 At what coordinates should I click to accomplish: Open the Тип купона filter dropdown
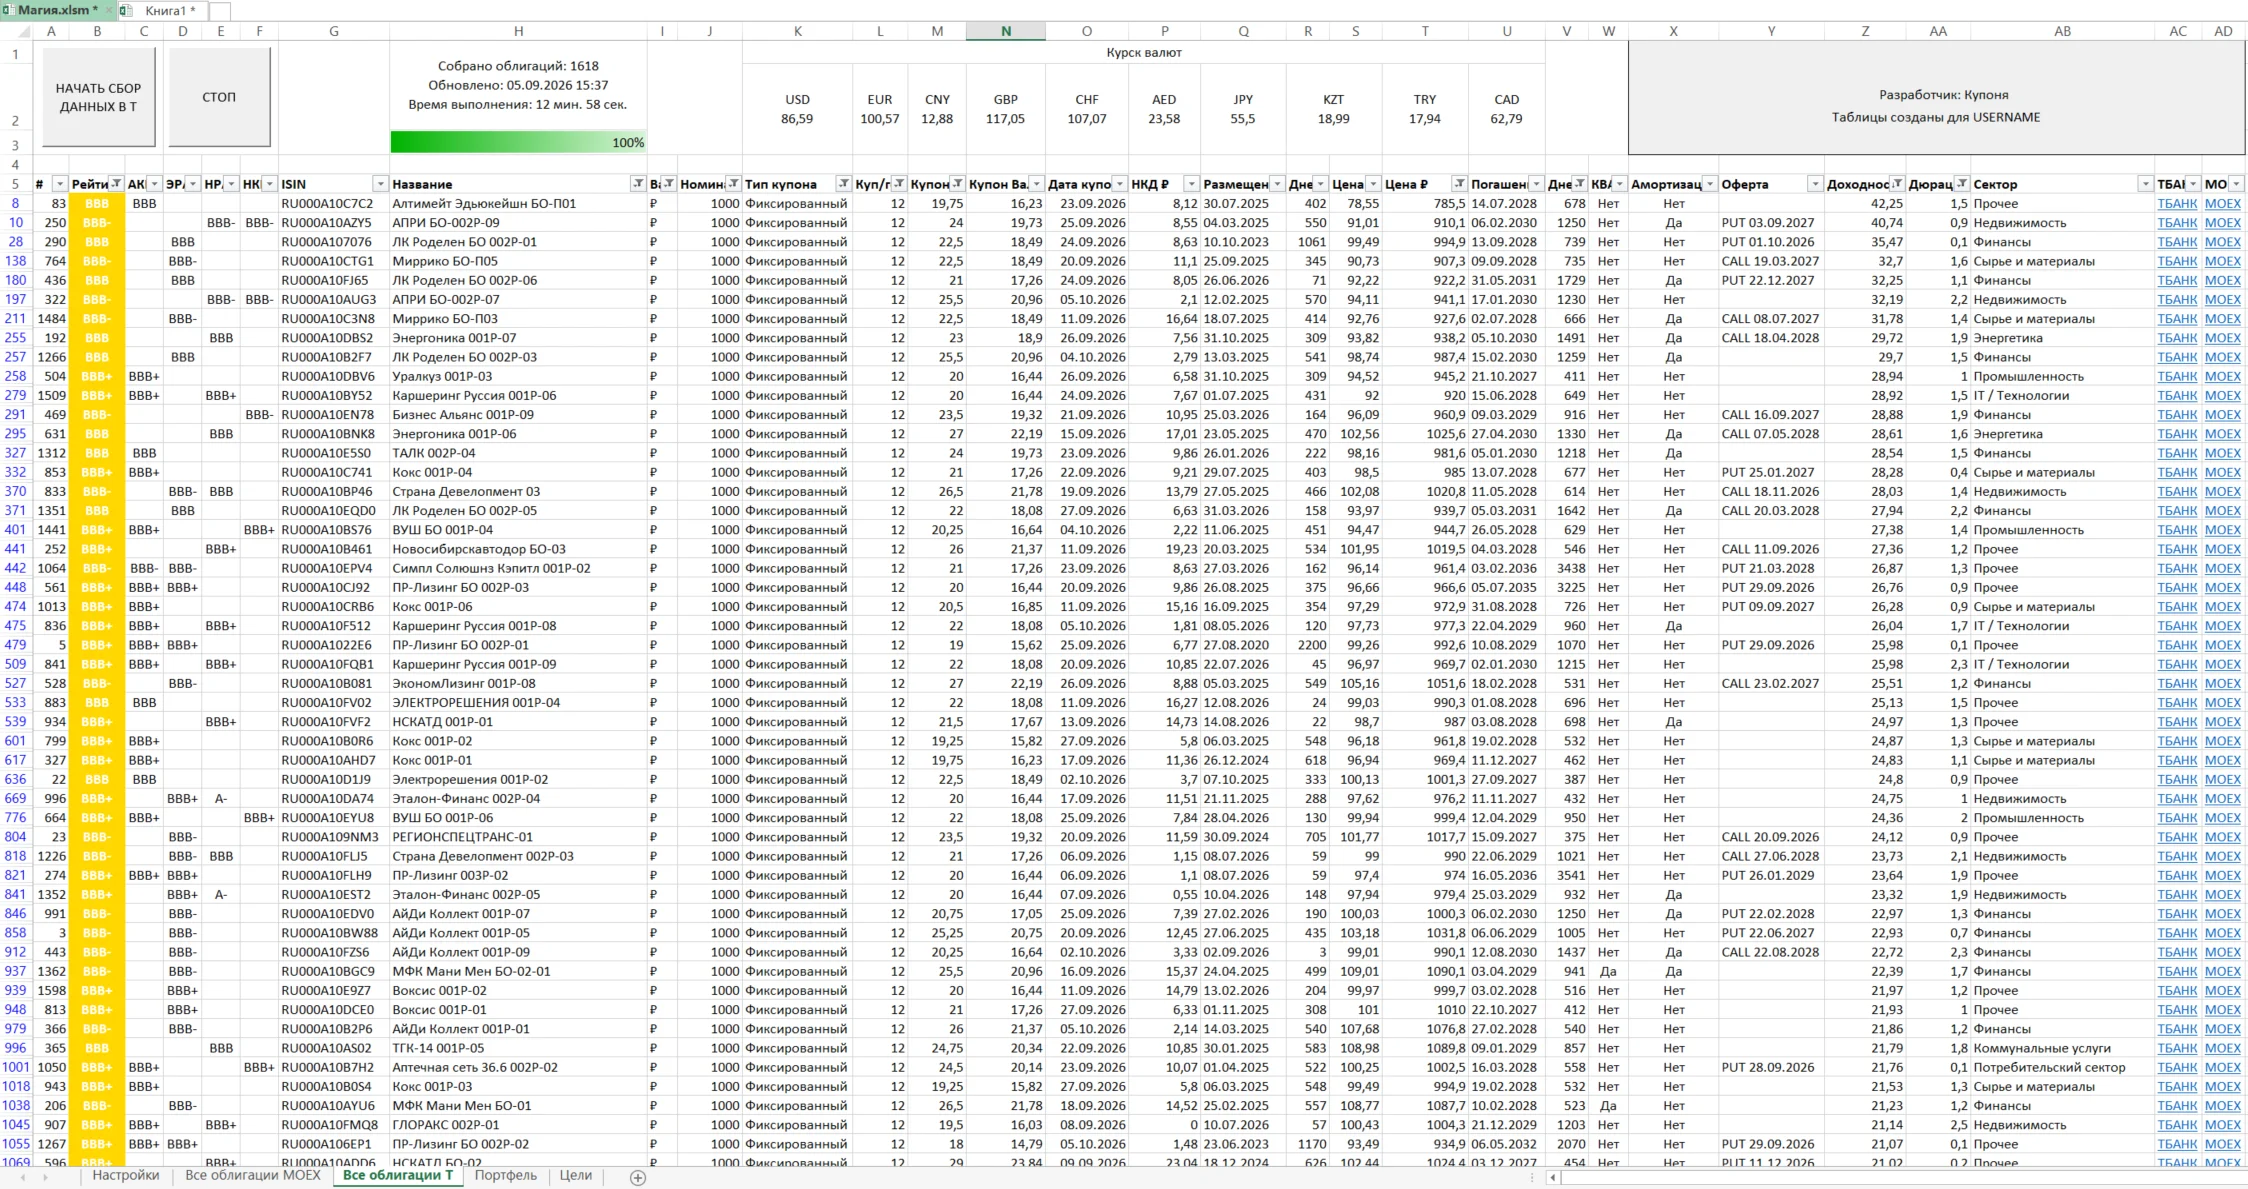844,184
